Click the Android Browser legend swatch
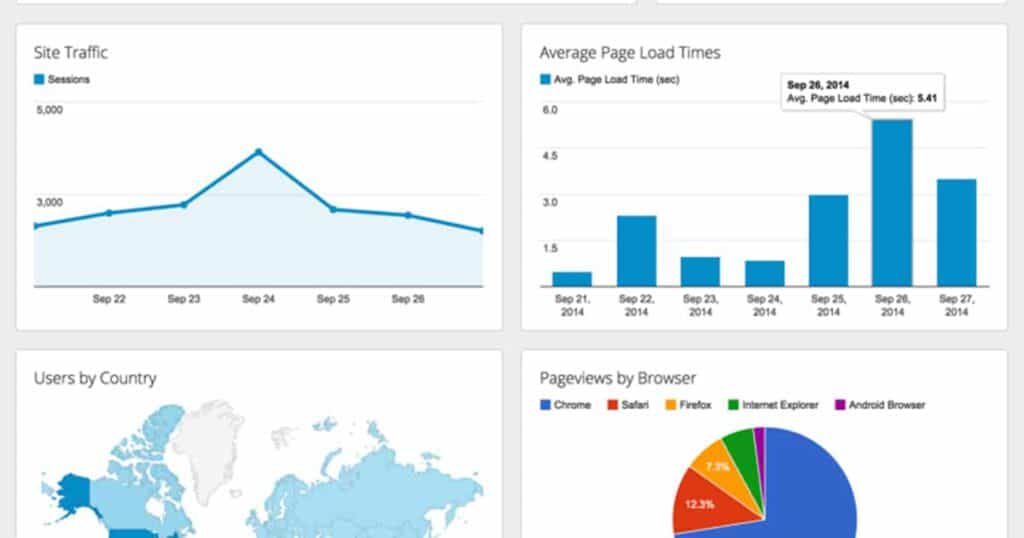1024x538 pixels. click(840, 405)
